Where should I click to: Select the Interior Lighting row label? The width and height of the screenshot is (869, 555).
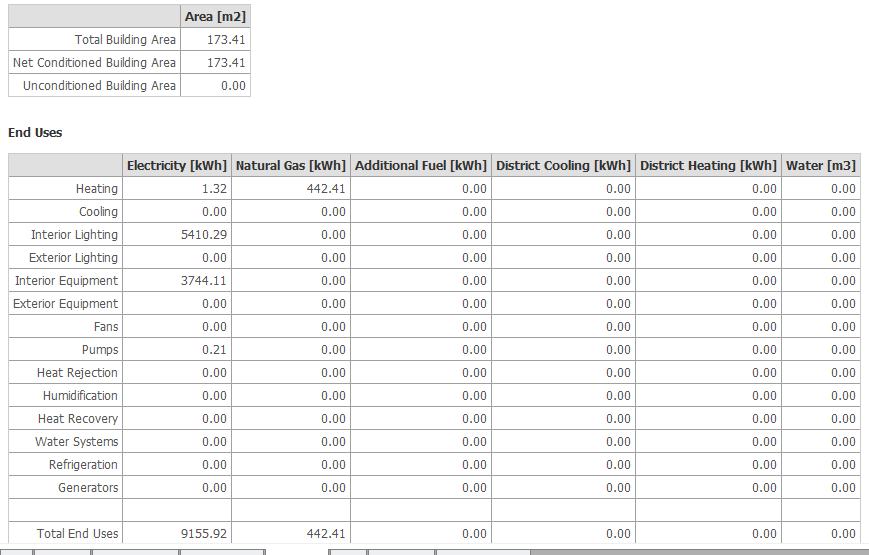pos(74,235)
